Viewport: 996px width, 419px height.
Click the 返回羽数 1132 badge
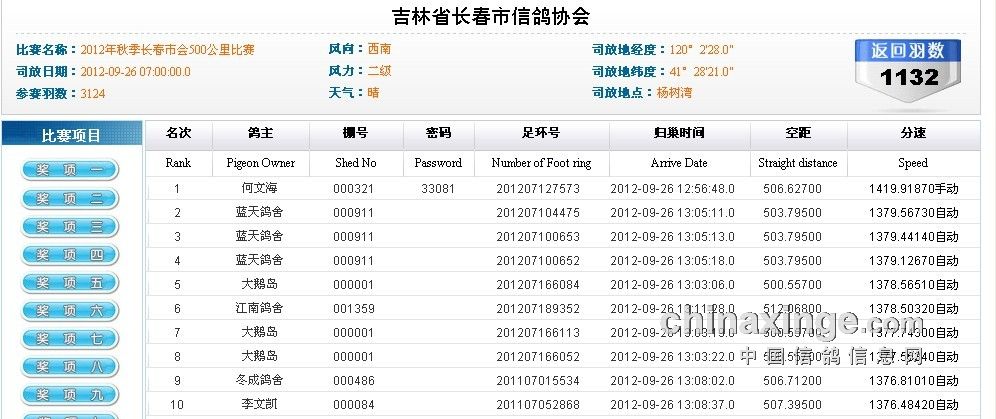coord(908,68)
